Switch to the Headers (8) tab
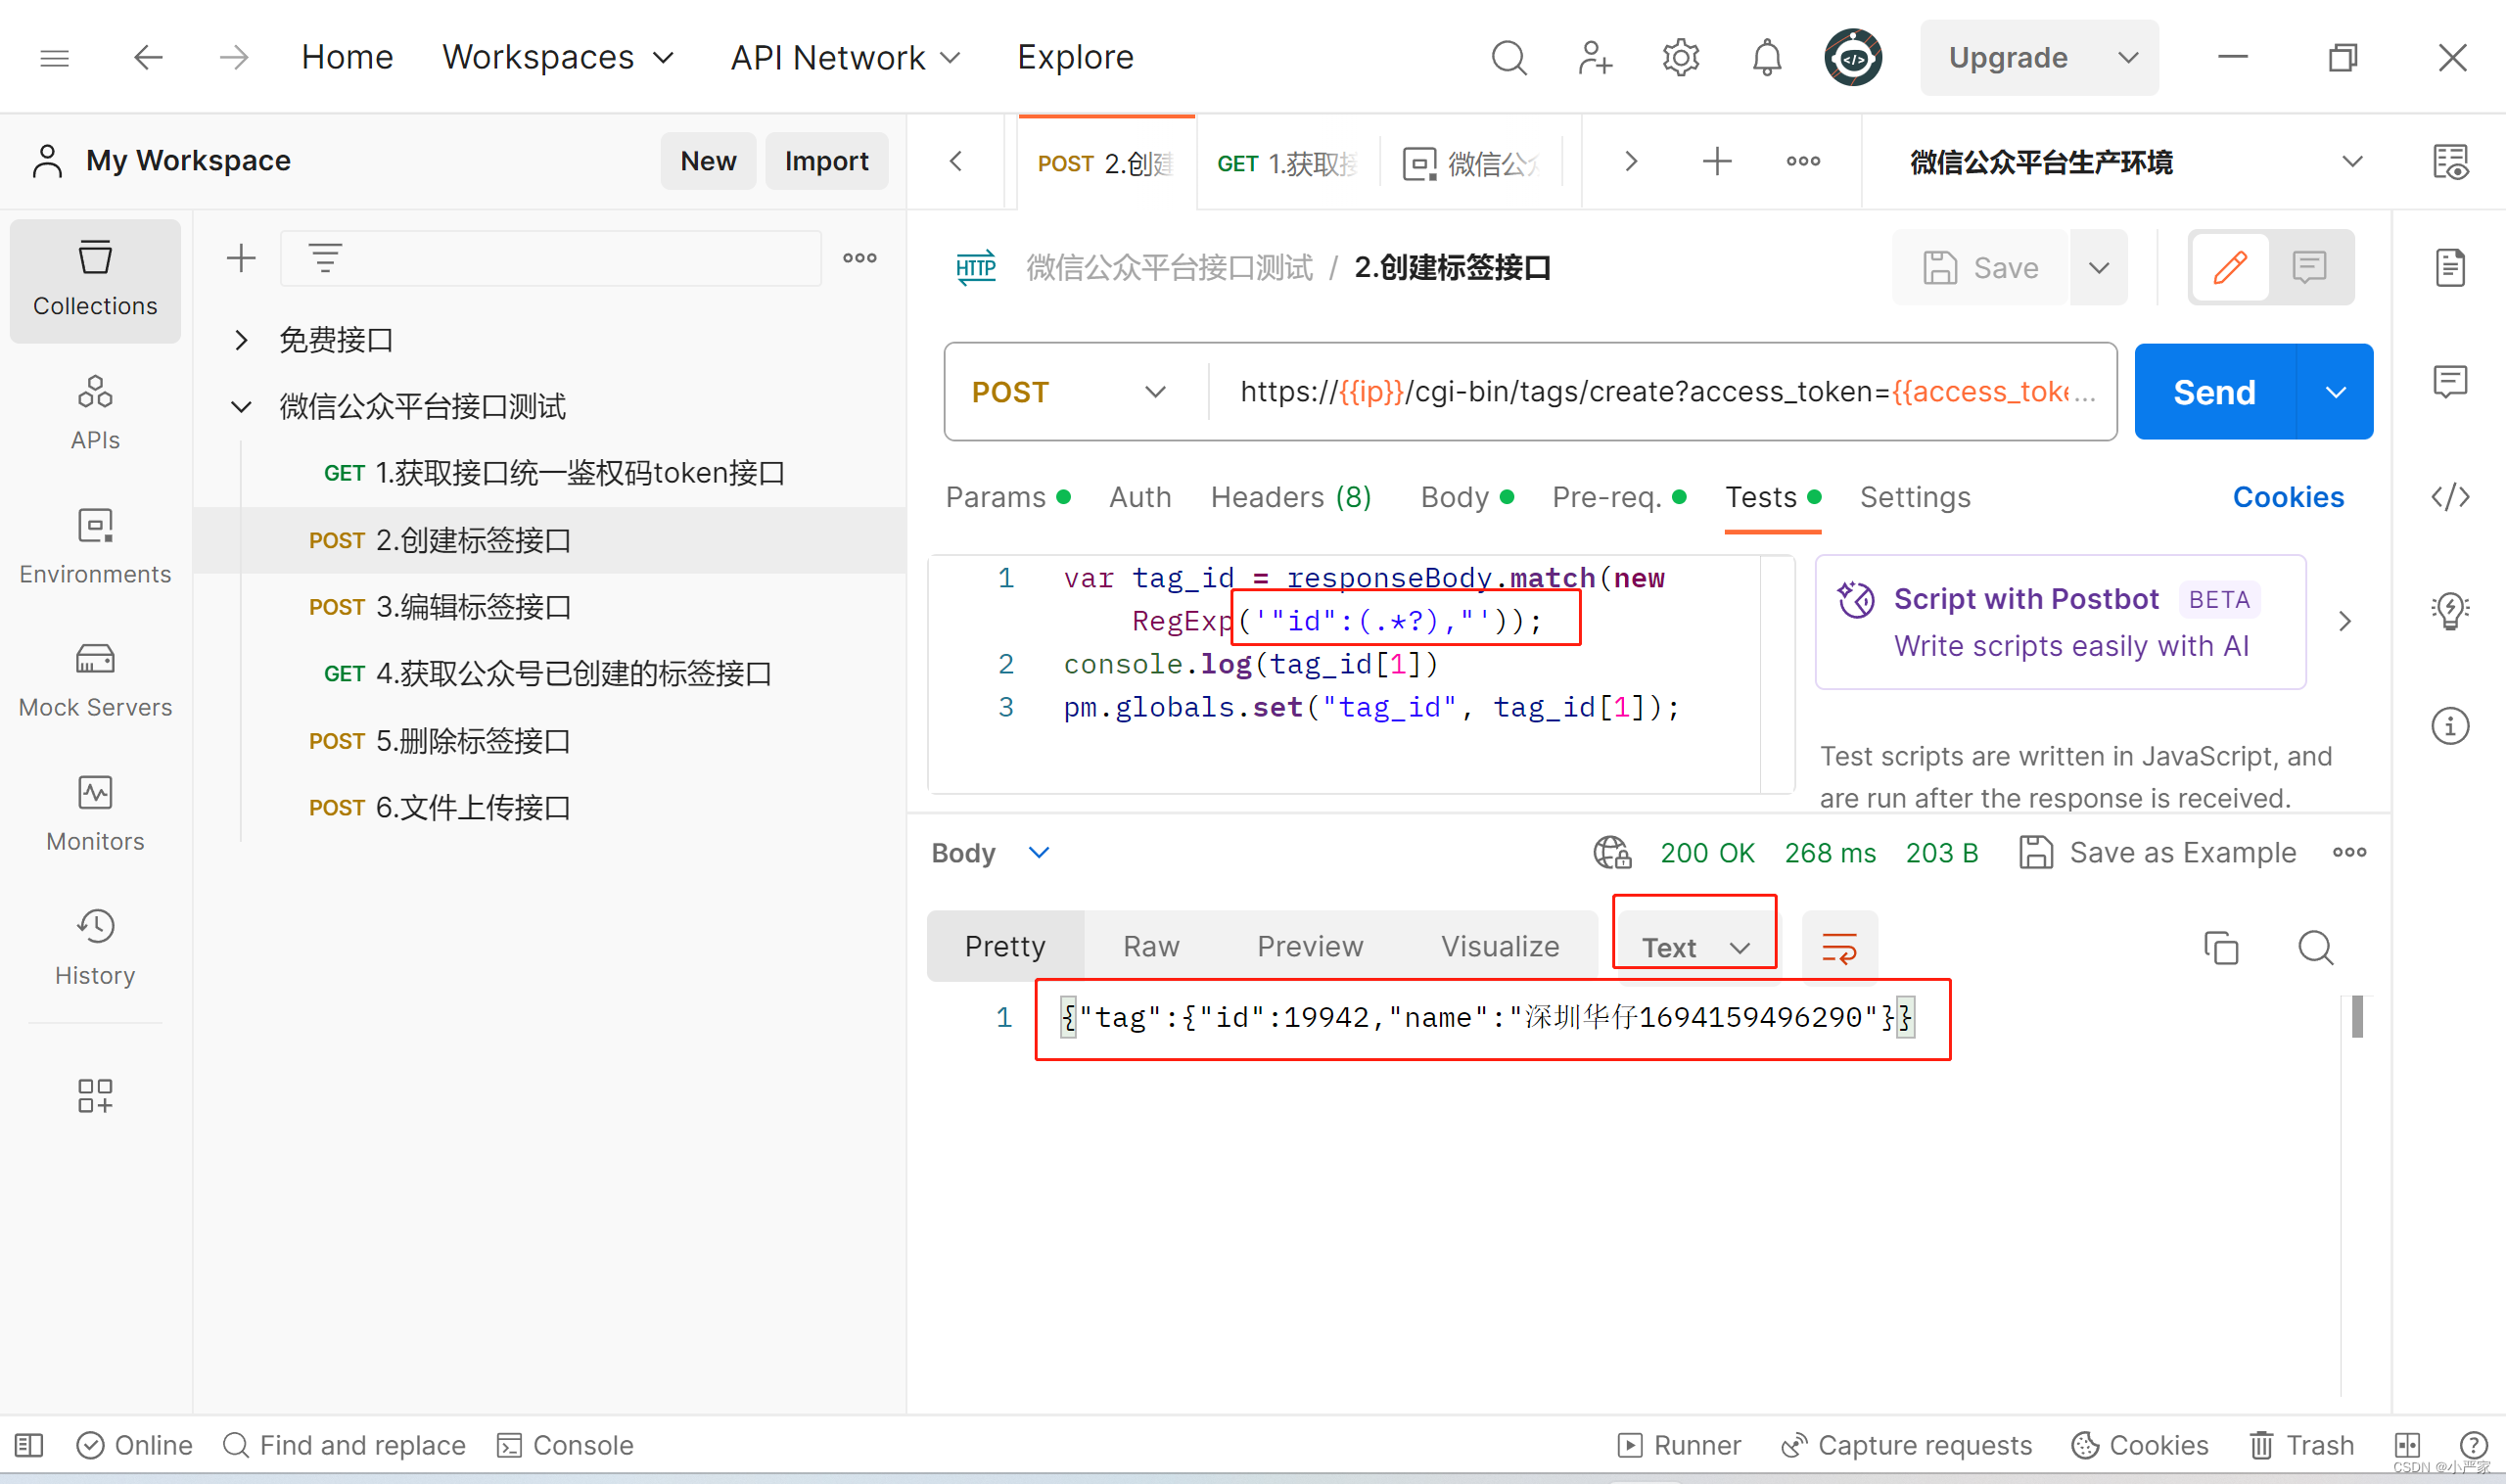 click(1291, 497)
